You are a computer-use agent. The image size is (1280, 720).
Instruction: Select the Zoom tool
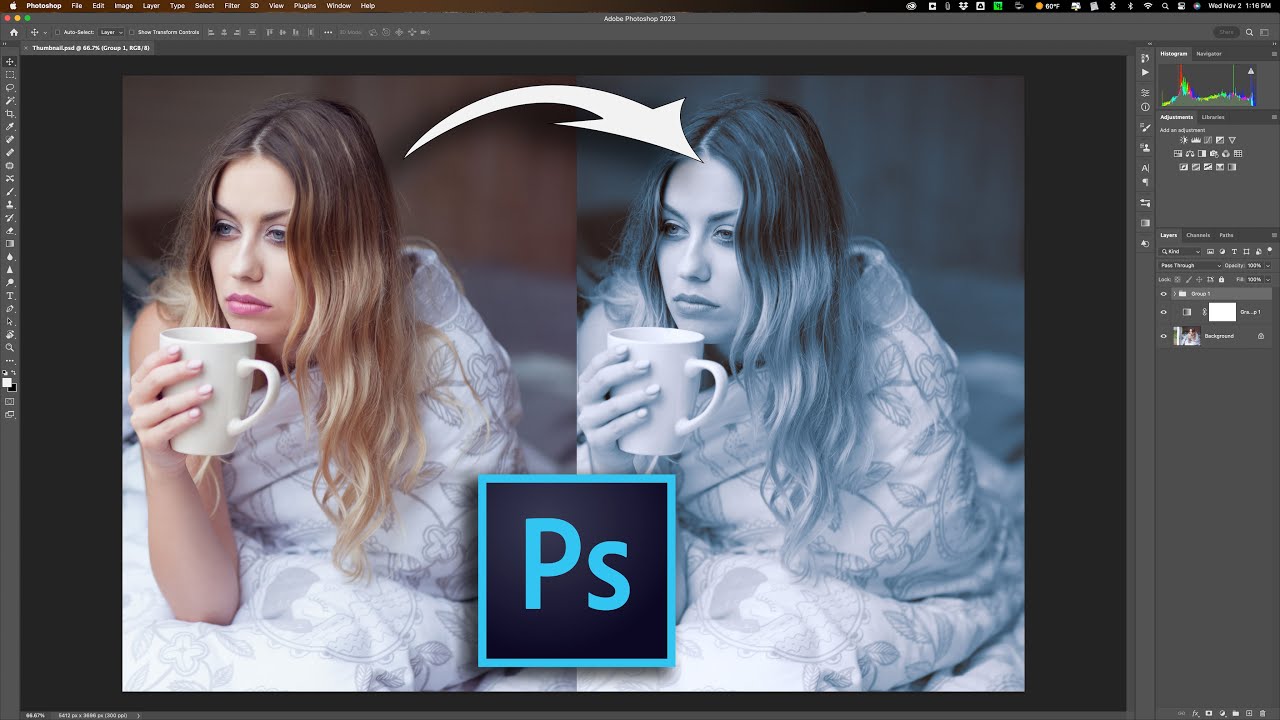coord(11,347)
